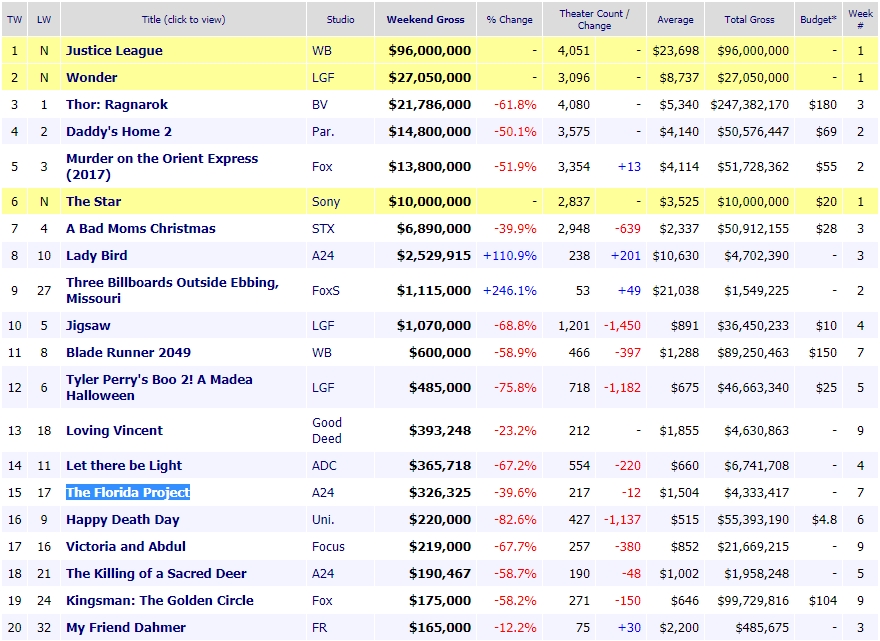Click LGF studio in Wonder row

tap(323, 77)
